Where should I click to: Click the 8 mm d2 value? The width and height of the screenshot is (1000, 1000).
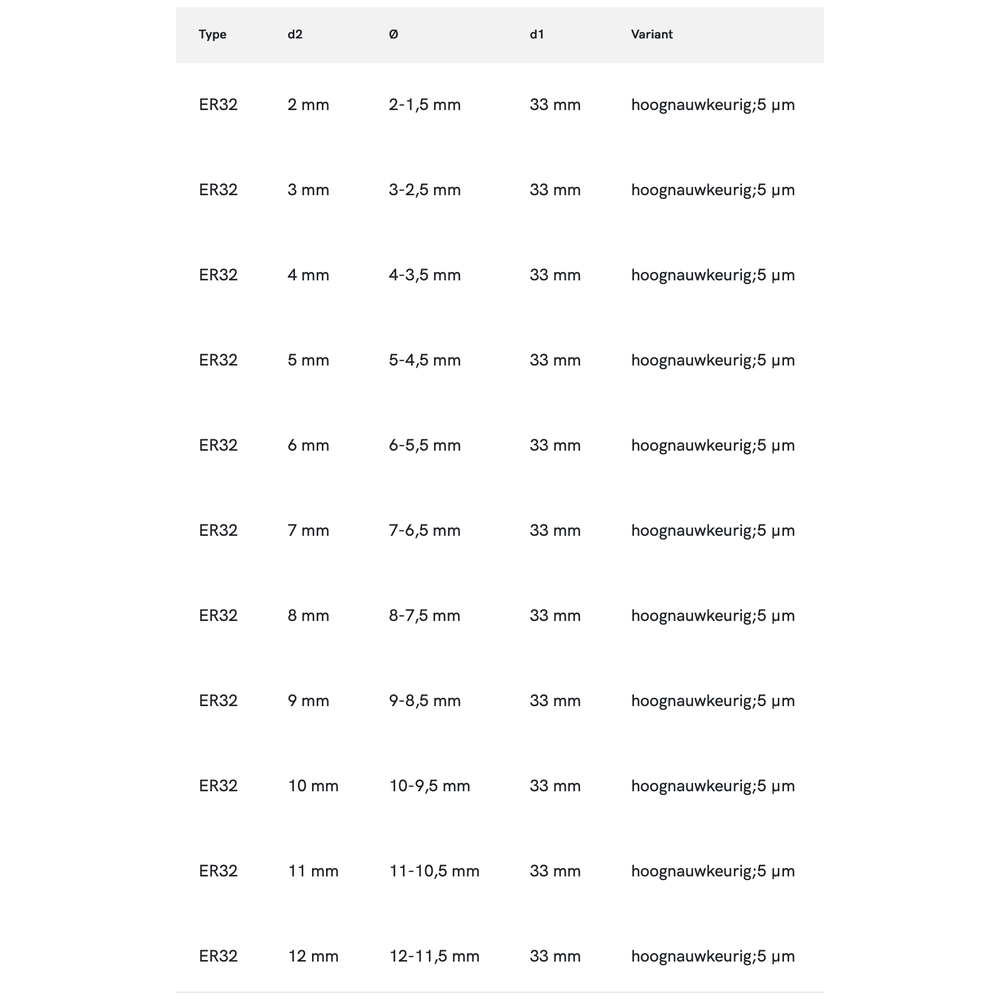click(x=308, y=615)
